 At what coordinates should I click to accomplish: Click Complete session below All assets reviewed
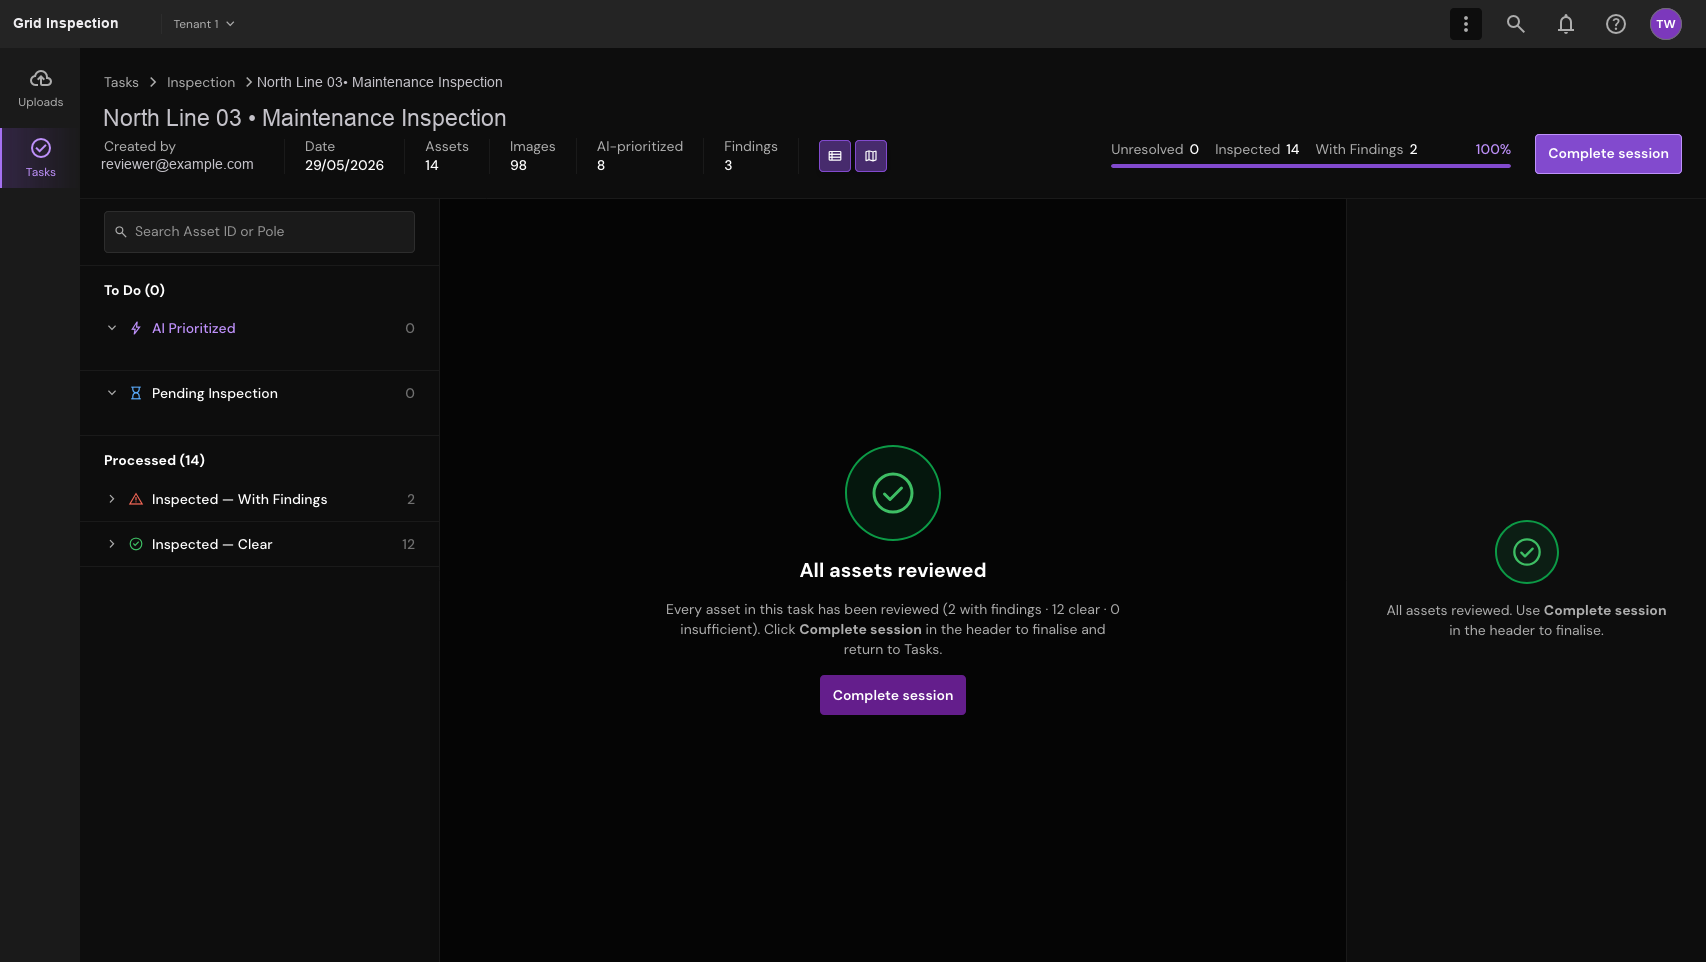pyautogui.click(x=893, y=695)
